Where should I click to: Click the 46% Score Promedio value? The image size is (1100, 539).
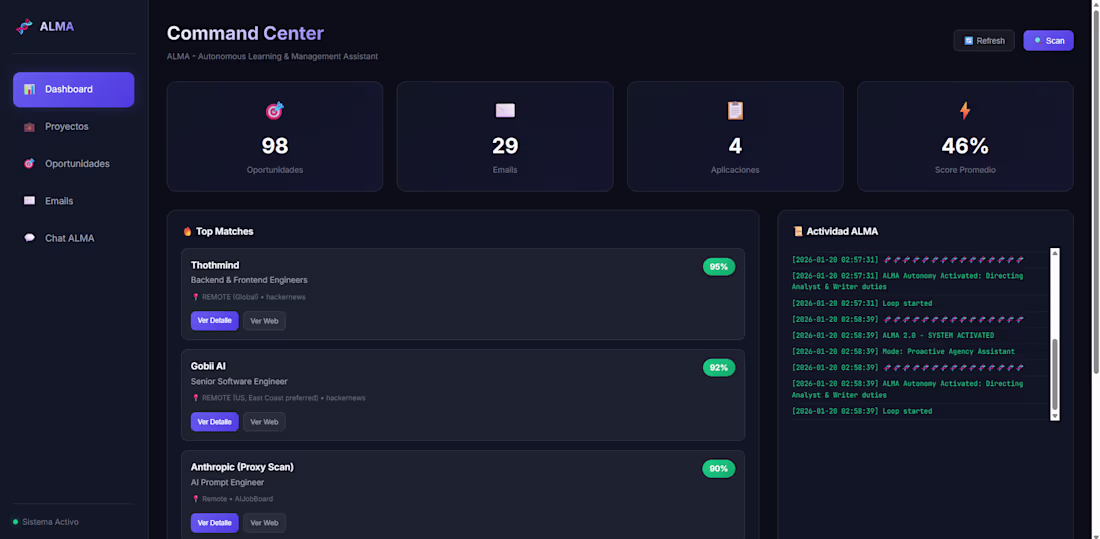(x=965, y=145)
